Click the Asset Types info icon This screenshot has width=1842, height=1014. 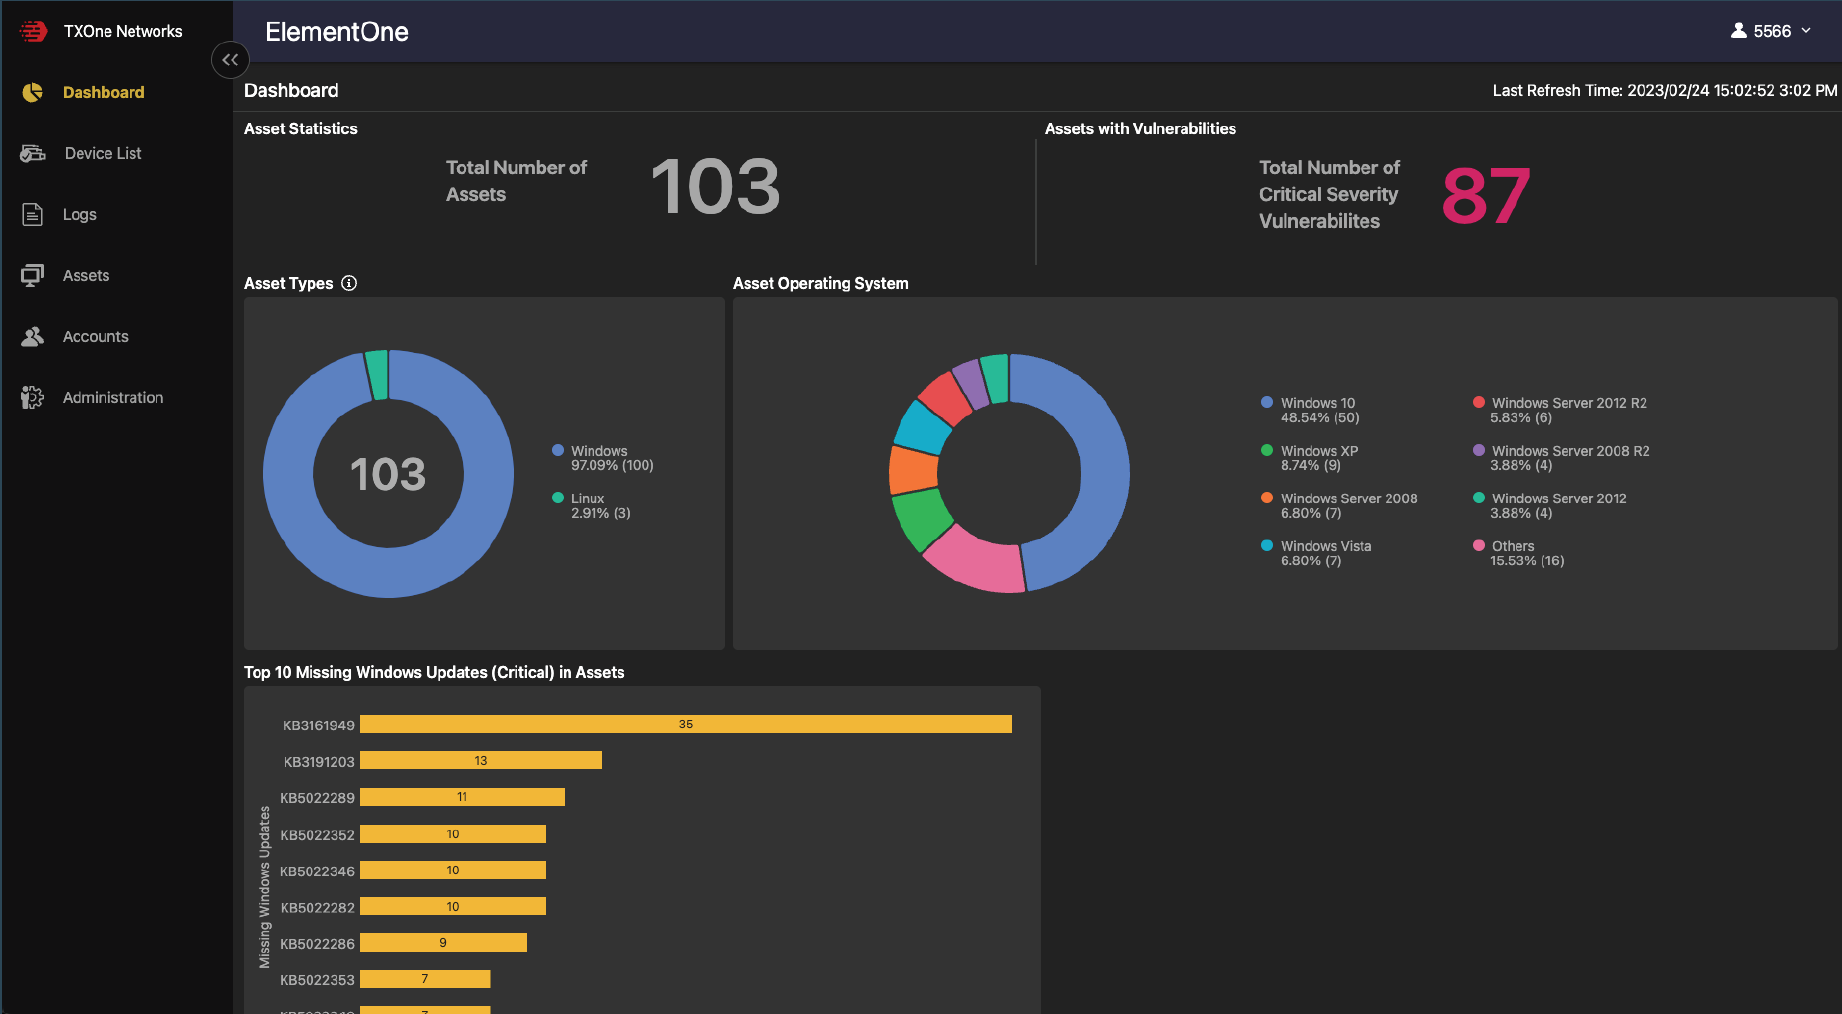click(349, 283)
